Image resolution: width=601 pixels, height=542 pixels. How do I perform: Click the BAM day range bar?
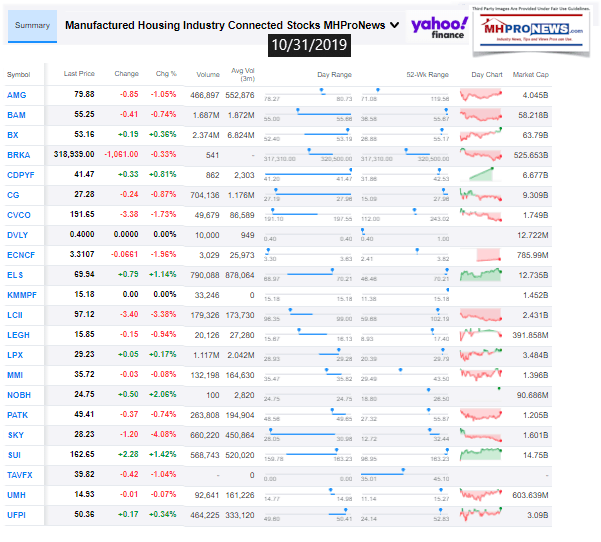(308, 114)
